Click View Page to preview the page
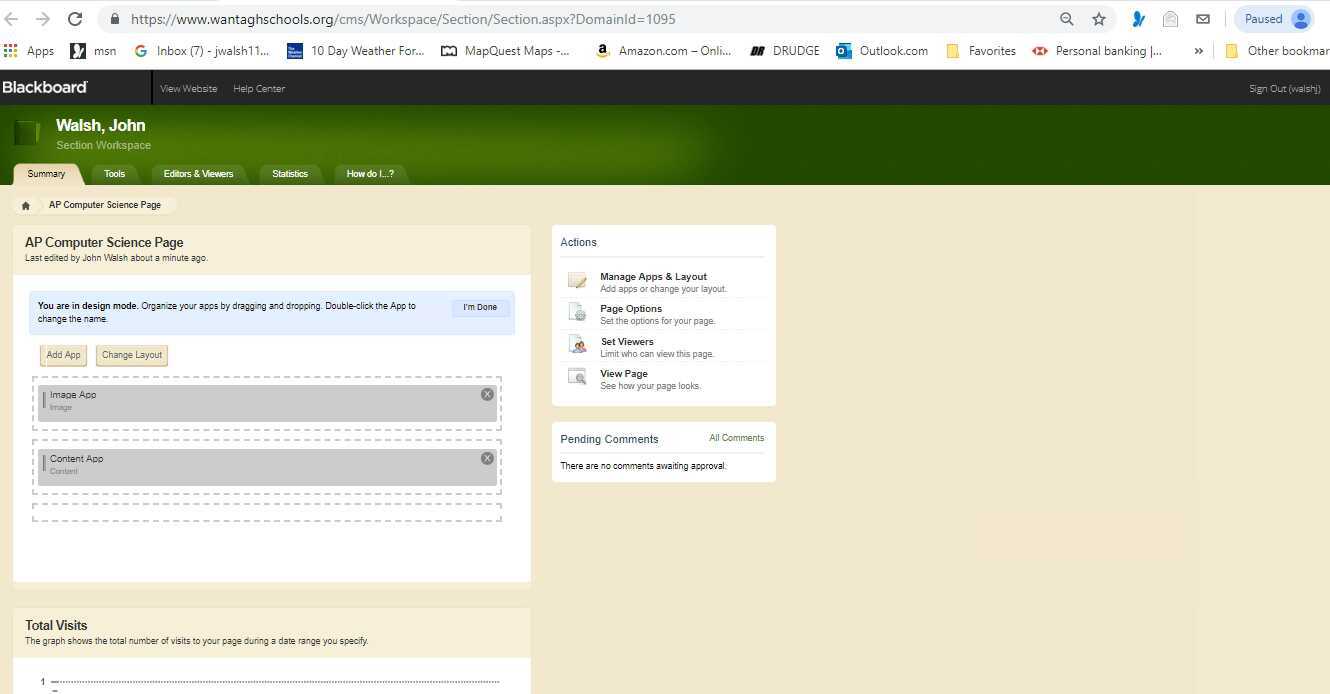This screenshot has height=694, width=1330. [x=623, y=373]
